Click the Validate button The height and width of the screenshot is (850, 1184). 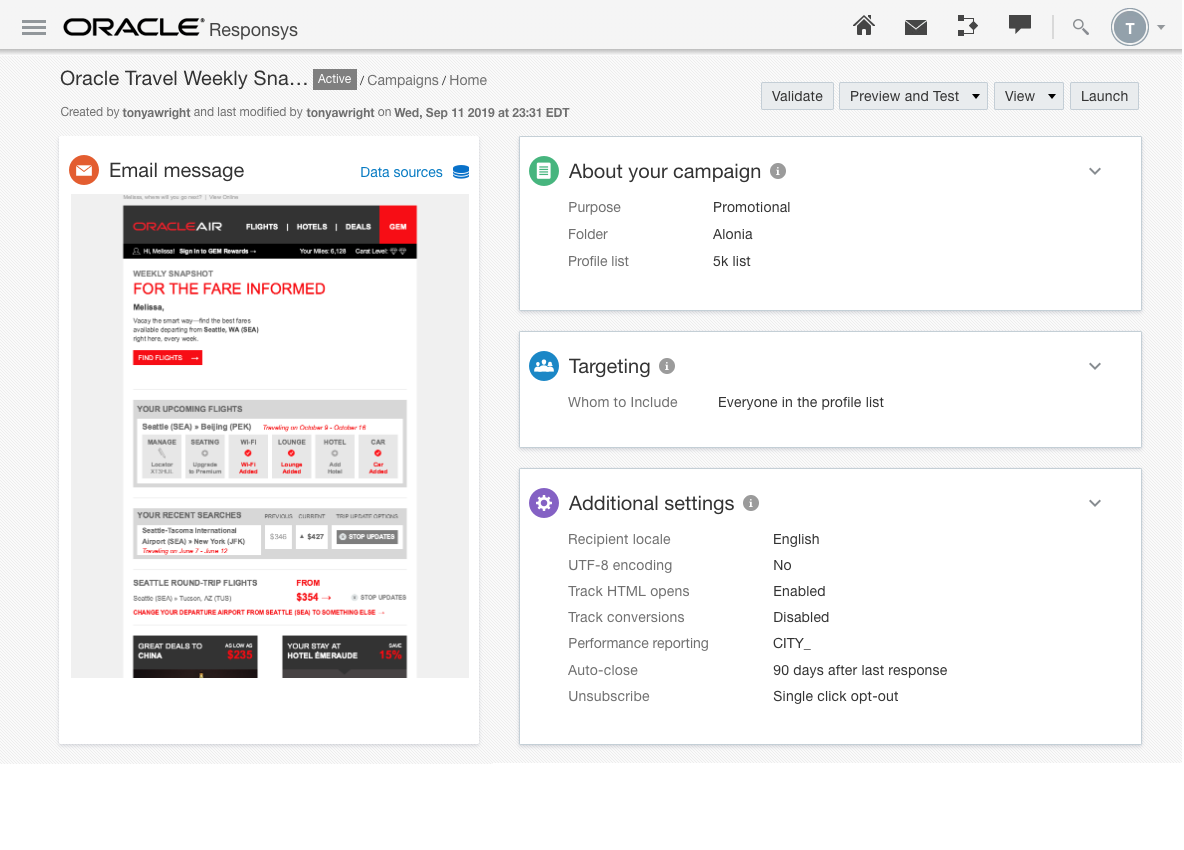797,96
